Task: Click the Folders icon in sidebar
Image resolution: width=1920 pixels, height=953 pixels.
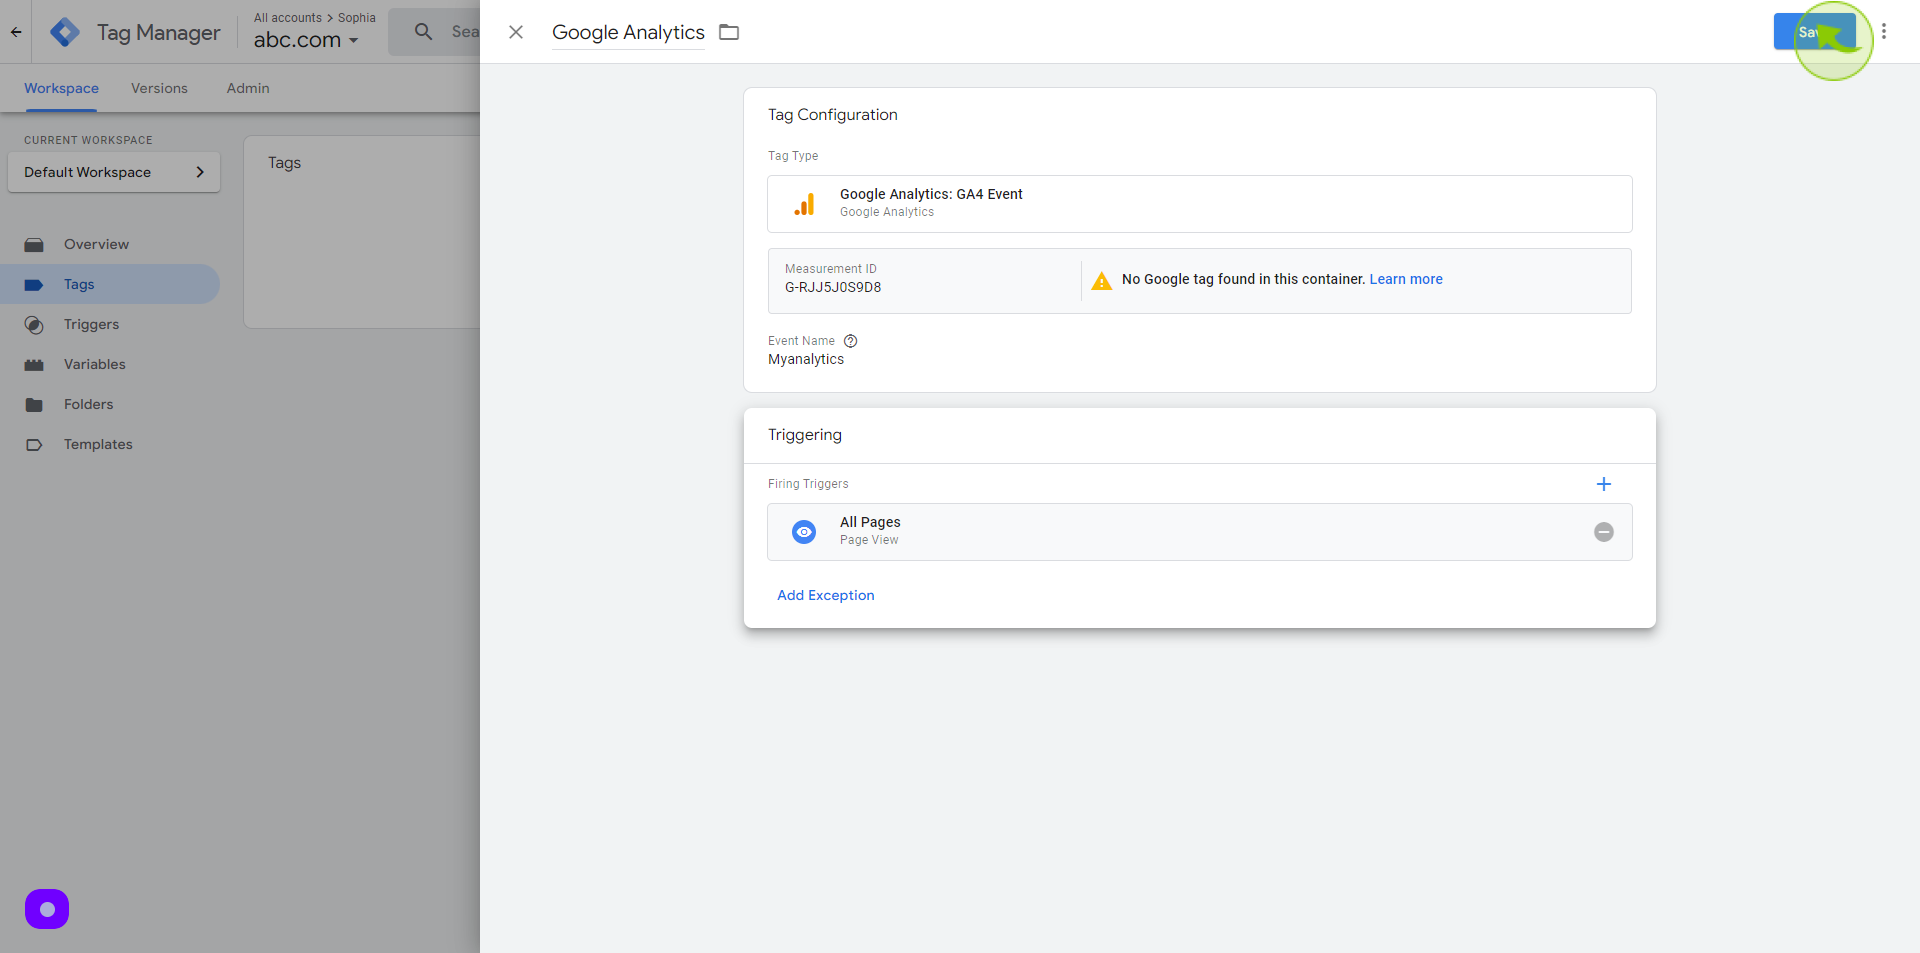Action: click(x=34, y=405)
